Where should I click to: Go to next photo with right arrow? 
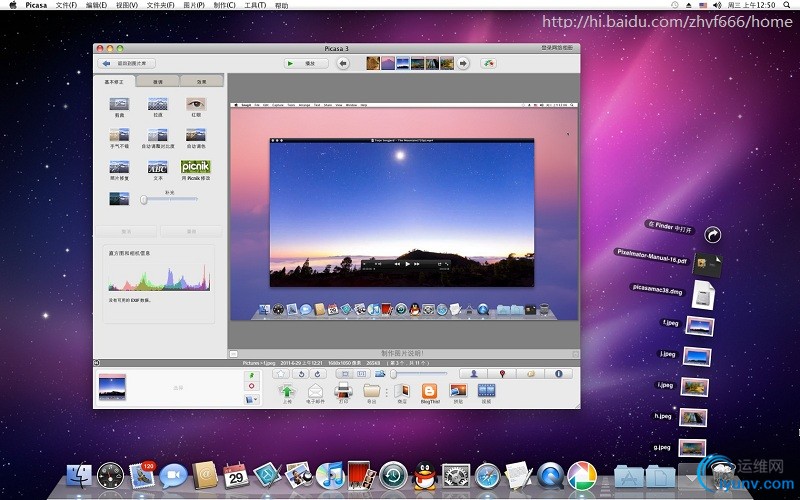(463, 63)
